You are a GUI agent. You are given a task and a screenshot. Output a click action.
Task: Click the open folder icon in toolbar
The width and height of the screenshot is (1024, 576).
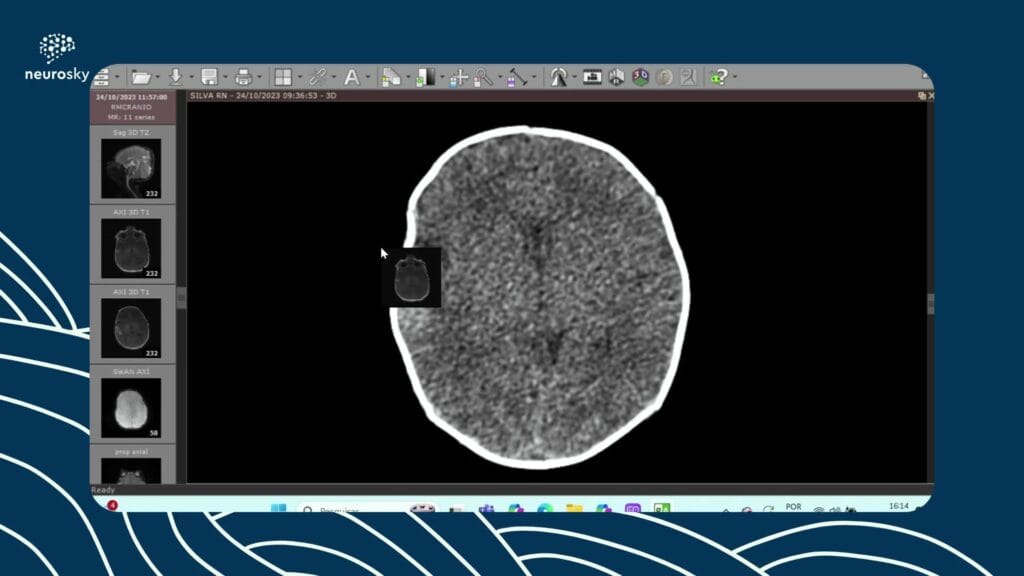[x=140, y=77]
